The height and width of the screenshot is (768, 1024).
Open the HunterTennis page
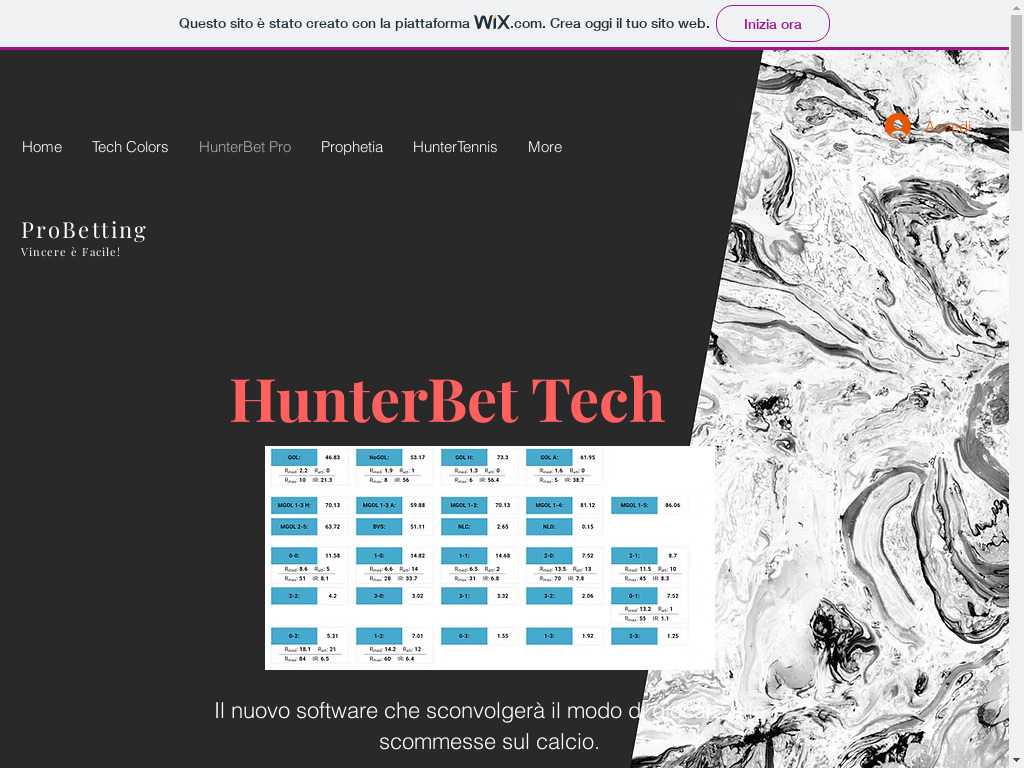coord(455,147)
